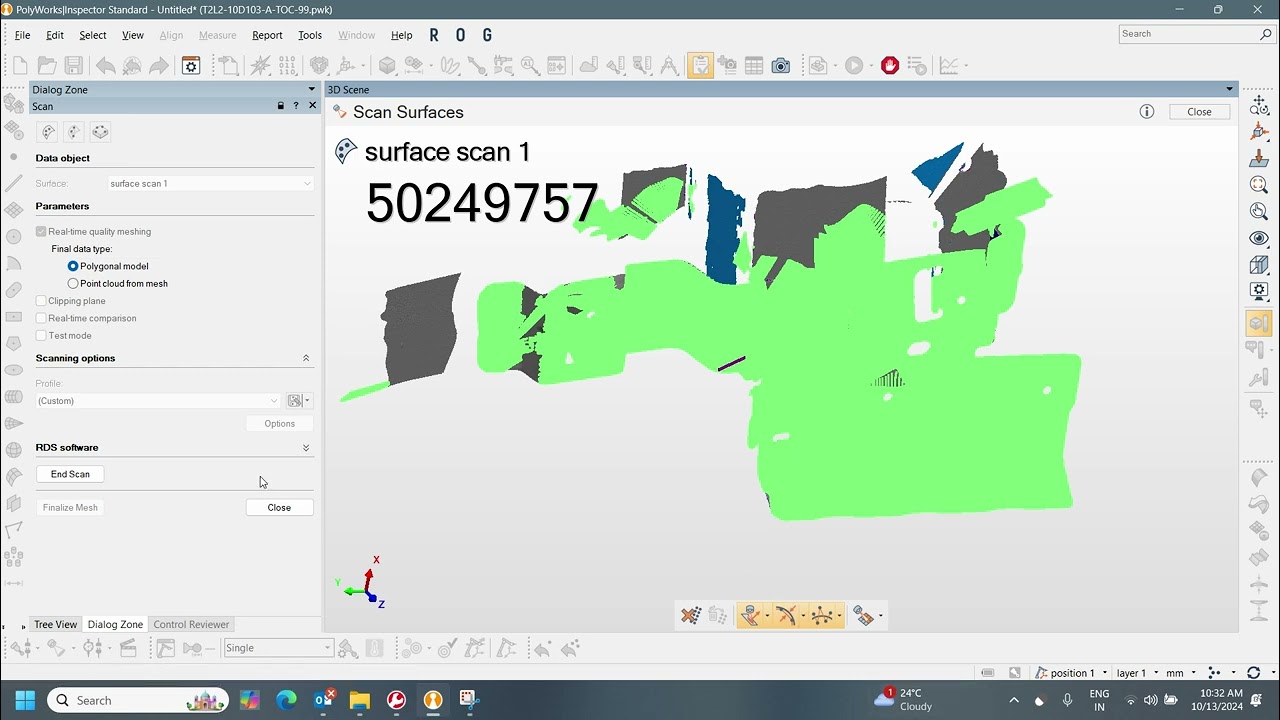Collapse the Scanning options section
The width and height of the screenshot is (1280, 720).
(306, 358)
